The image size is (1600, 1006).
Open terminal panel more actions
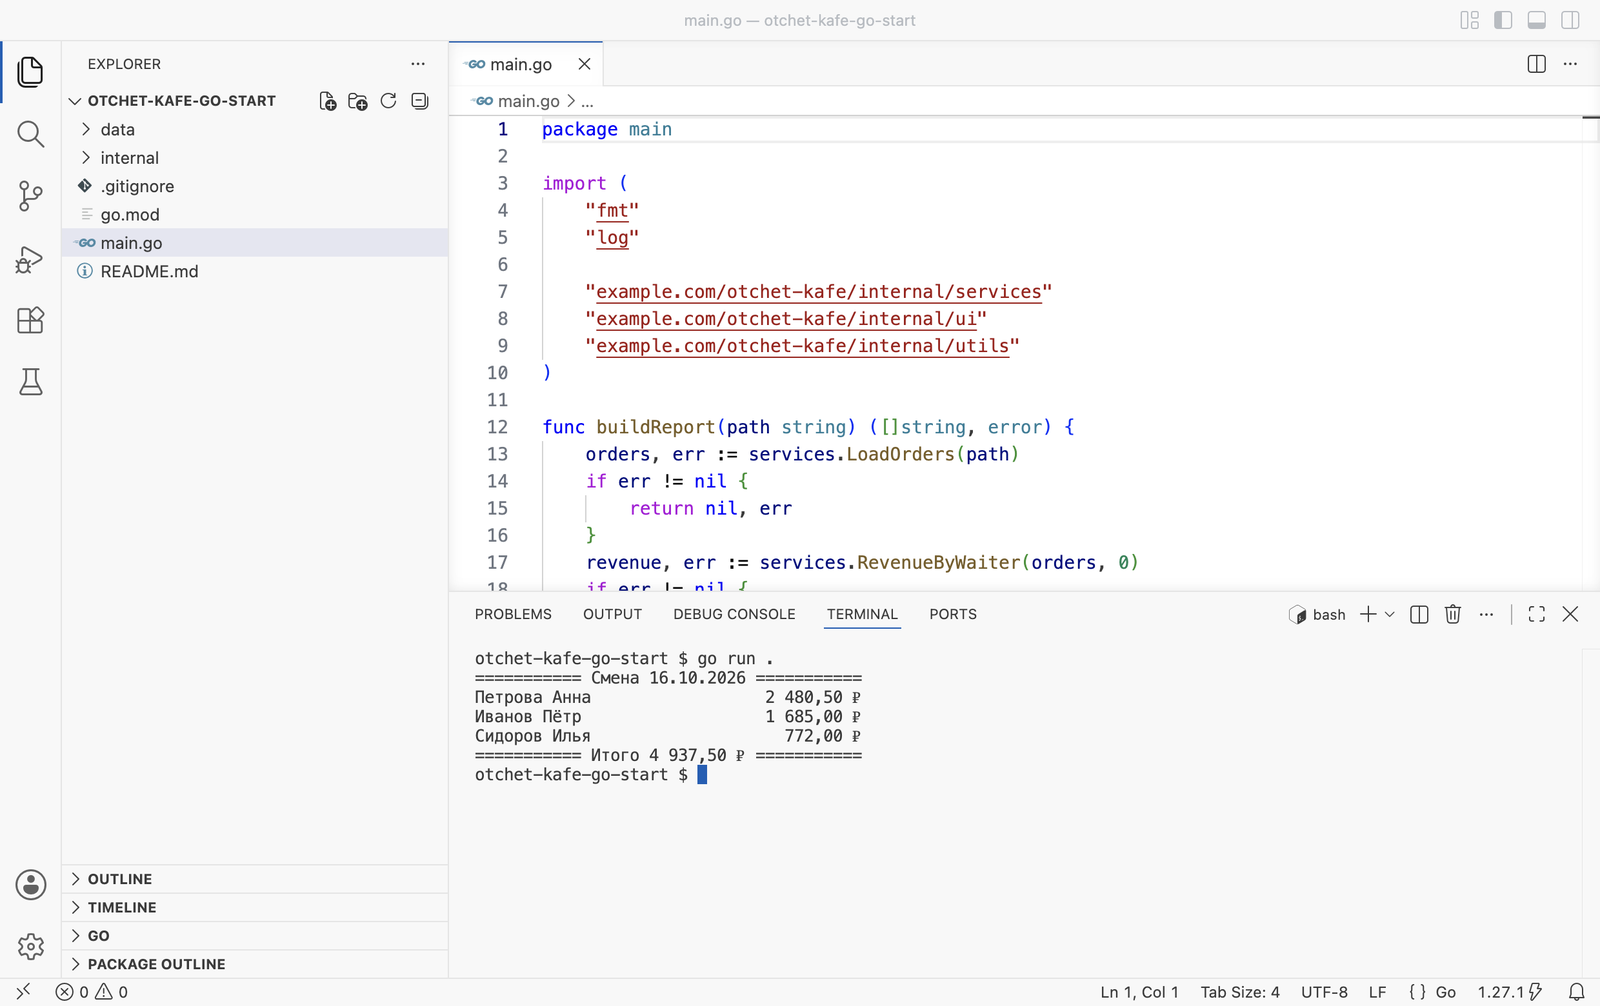coord(1487,614)
